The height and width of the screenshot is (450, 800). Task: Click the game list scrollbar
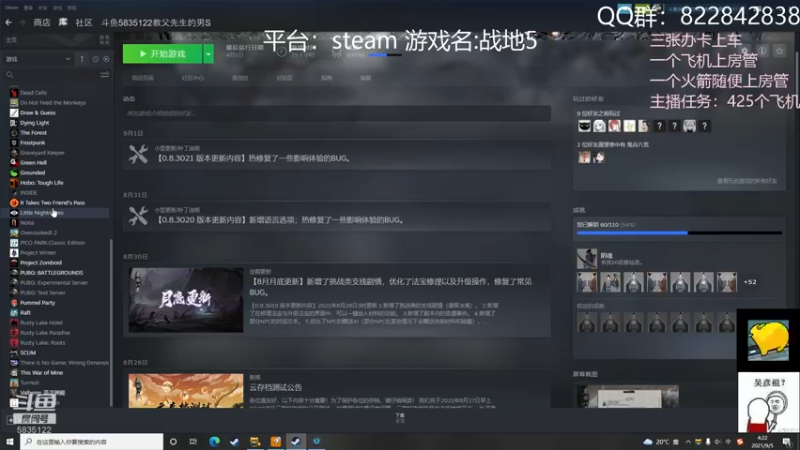tap(111, 321)
